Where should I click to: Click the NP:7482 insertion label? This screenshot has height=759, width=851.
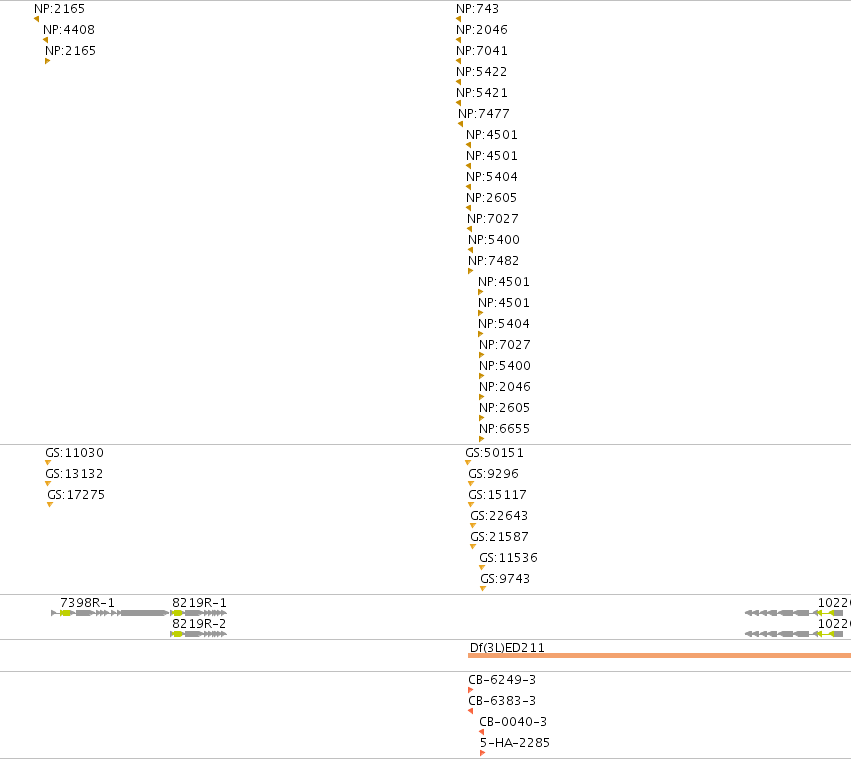[493, 261]
